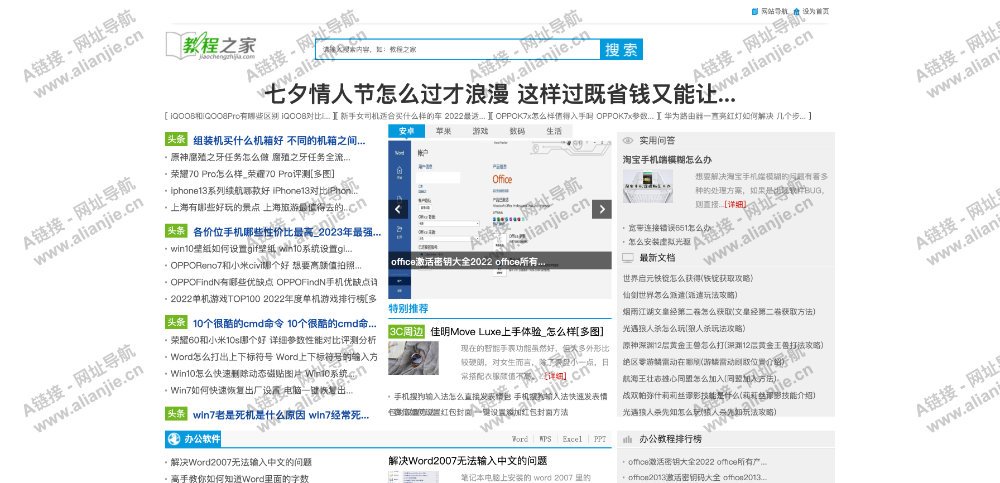Open iQOO8和iQOO8Pro有哪些区别 link

point(249,116)
